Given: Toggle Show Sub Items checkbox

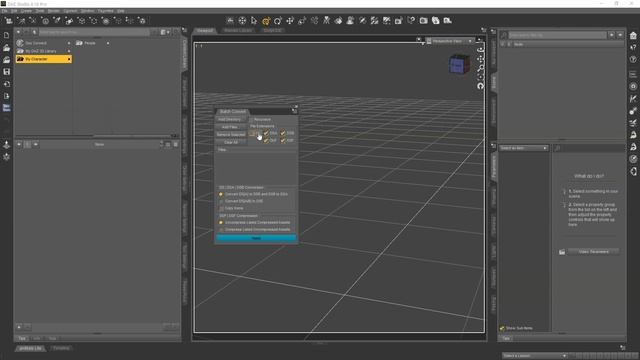Looking at the screenshot, I should (x=502, y=328).
